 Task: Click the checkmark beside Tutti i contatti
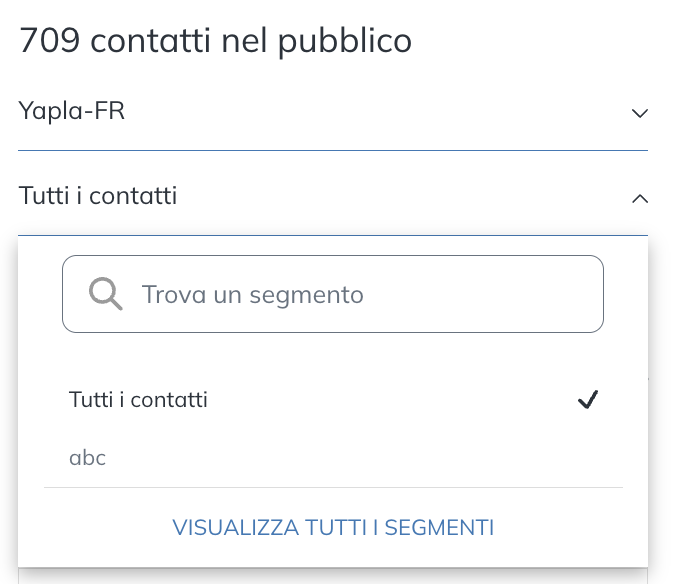[x=588, y=399]
